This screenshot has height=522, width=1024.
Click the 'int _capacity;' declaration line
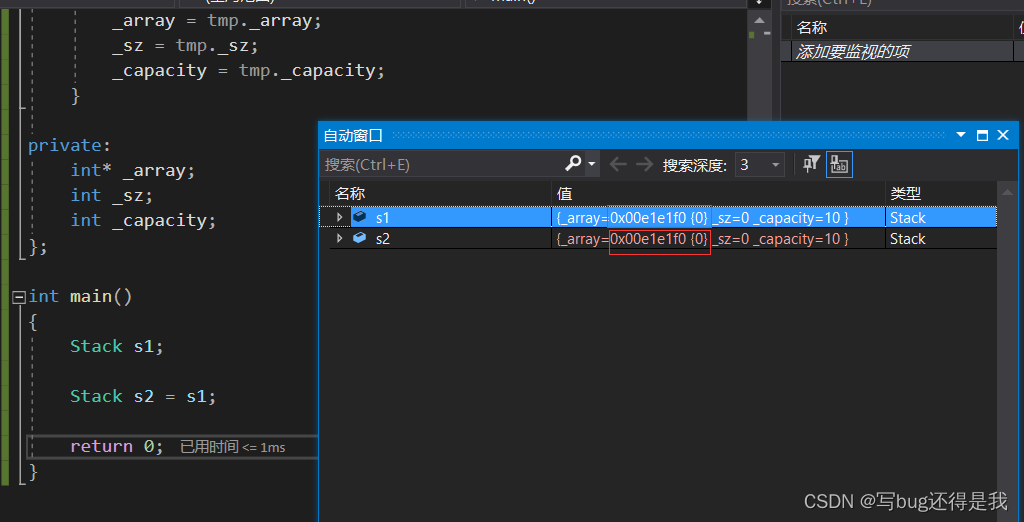pyautogui.click(x=143, y=220)
